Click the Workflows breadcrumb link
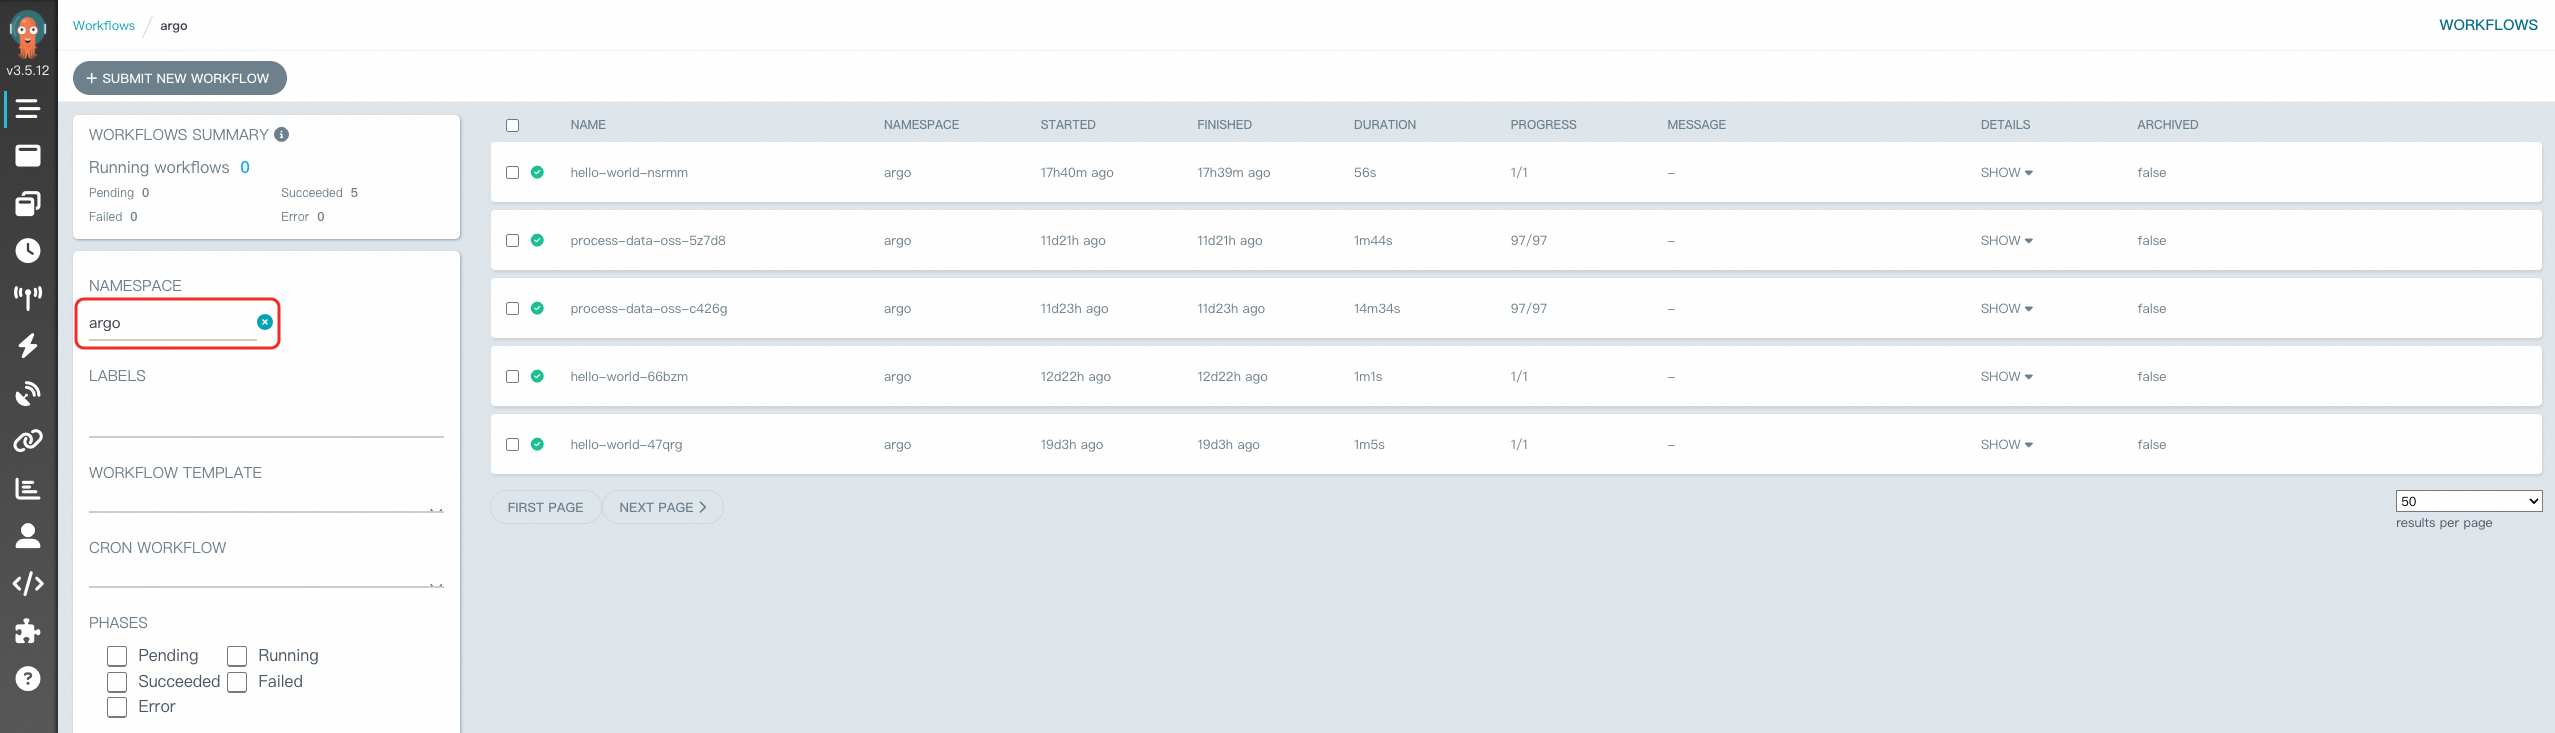The width and height of the screenshot is (2555, 733). tap(104, 25)
